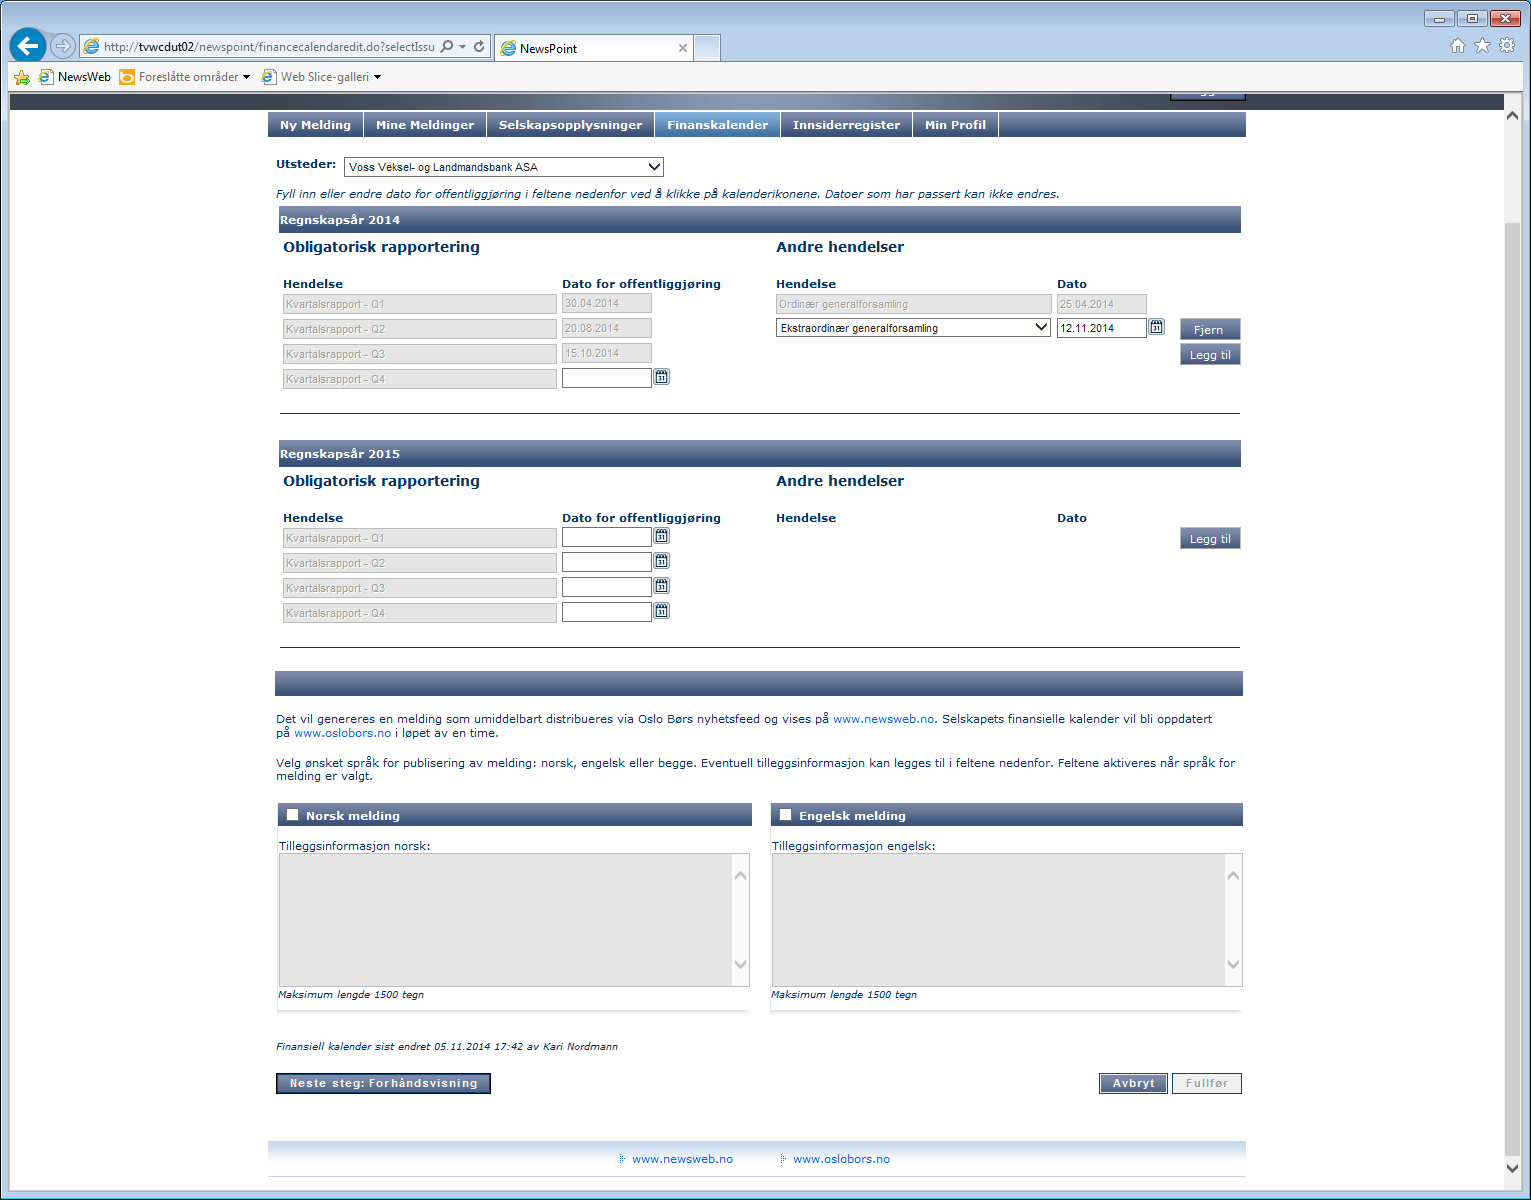This screenshot has height=1200, width=1531.
Task: Select the Finanskalender tab
Action: tap(718, 125)
